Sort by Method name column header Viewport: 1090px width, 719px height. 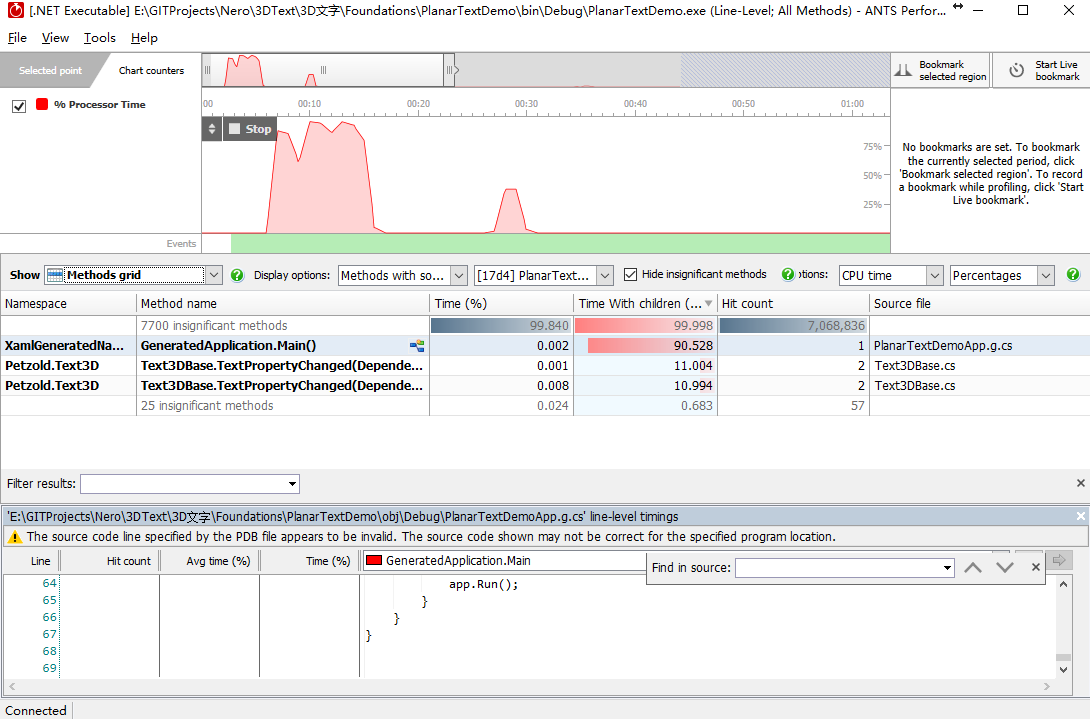coord(283,304)
